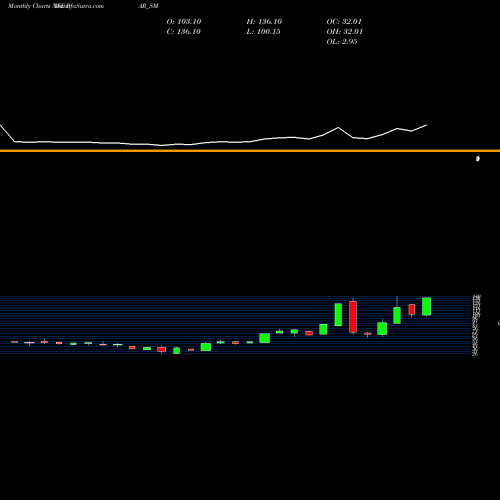Click the 'Monthly Charts' title text
This screenshot has width=500, height=500.
(30, 6)
